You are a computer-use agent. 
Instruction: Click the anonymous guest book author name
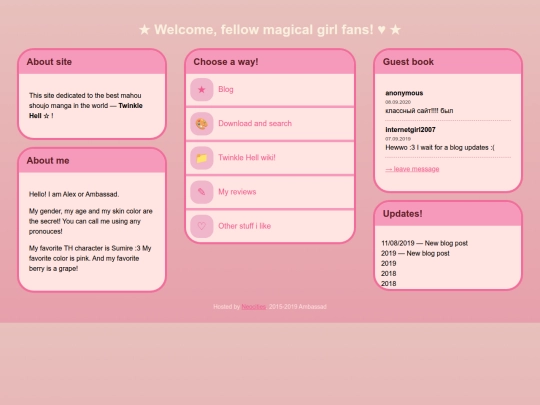coord(404,93)
